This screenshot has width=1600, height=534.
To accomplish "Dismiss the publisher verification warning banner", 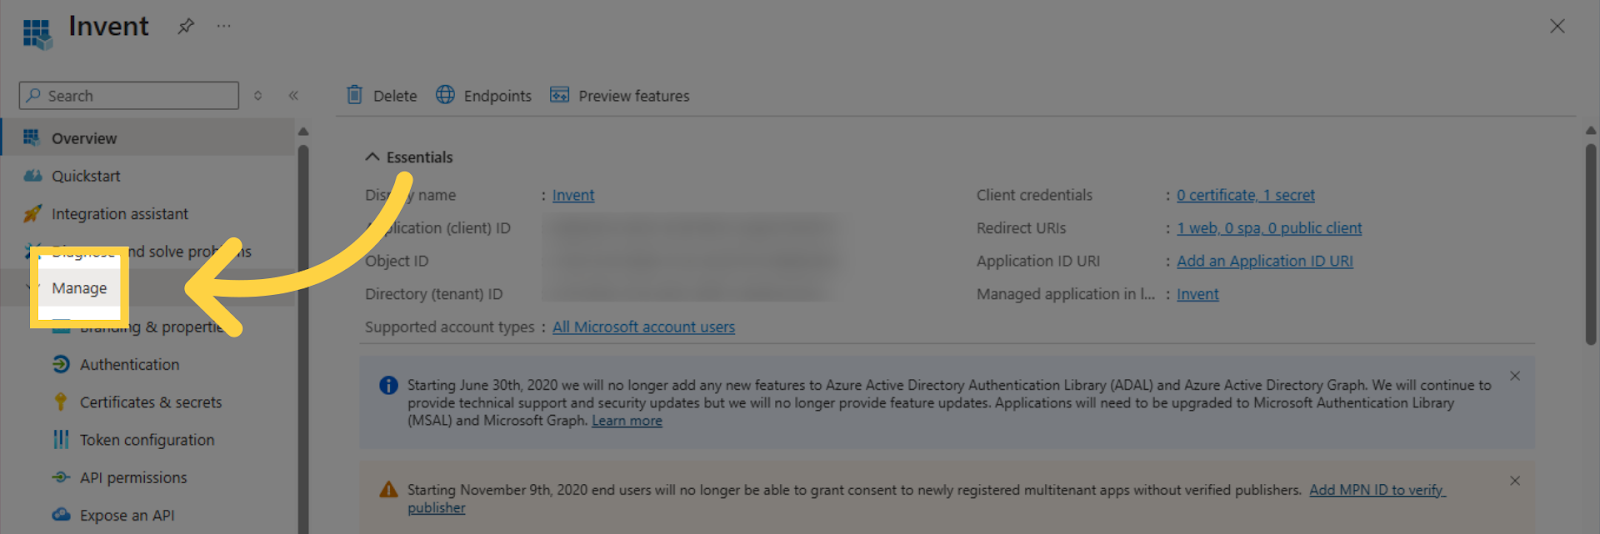I will click(1515, 481).
